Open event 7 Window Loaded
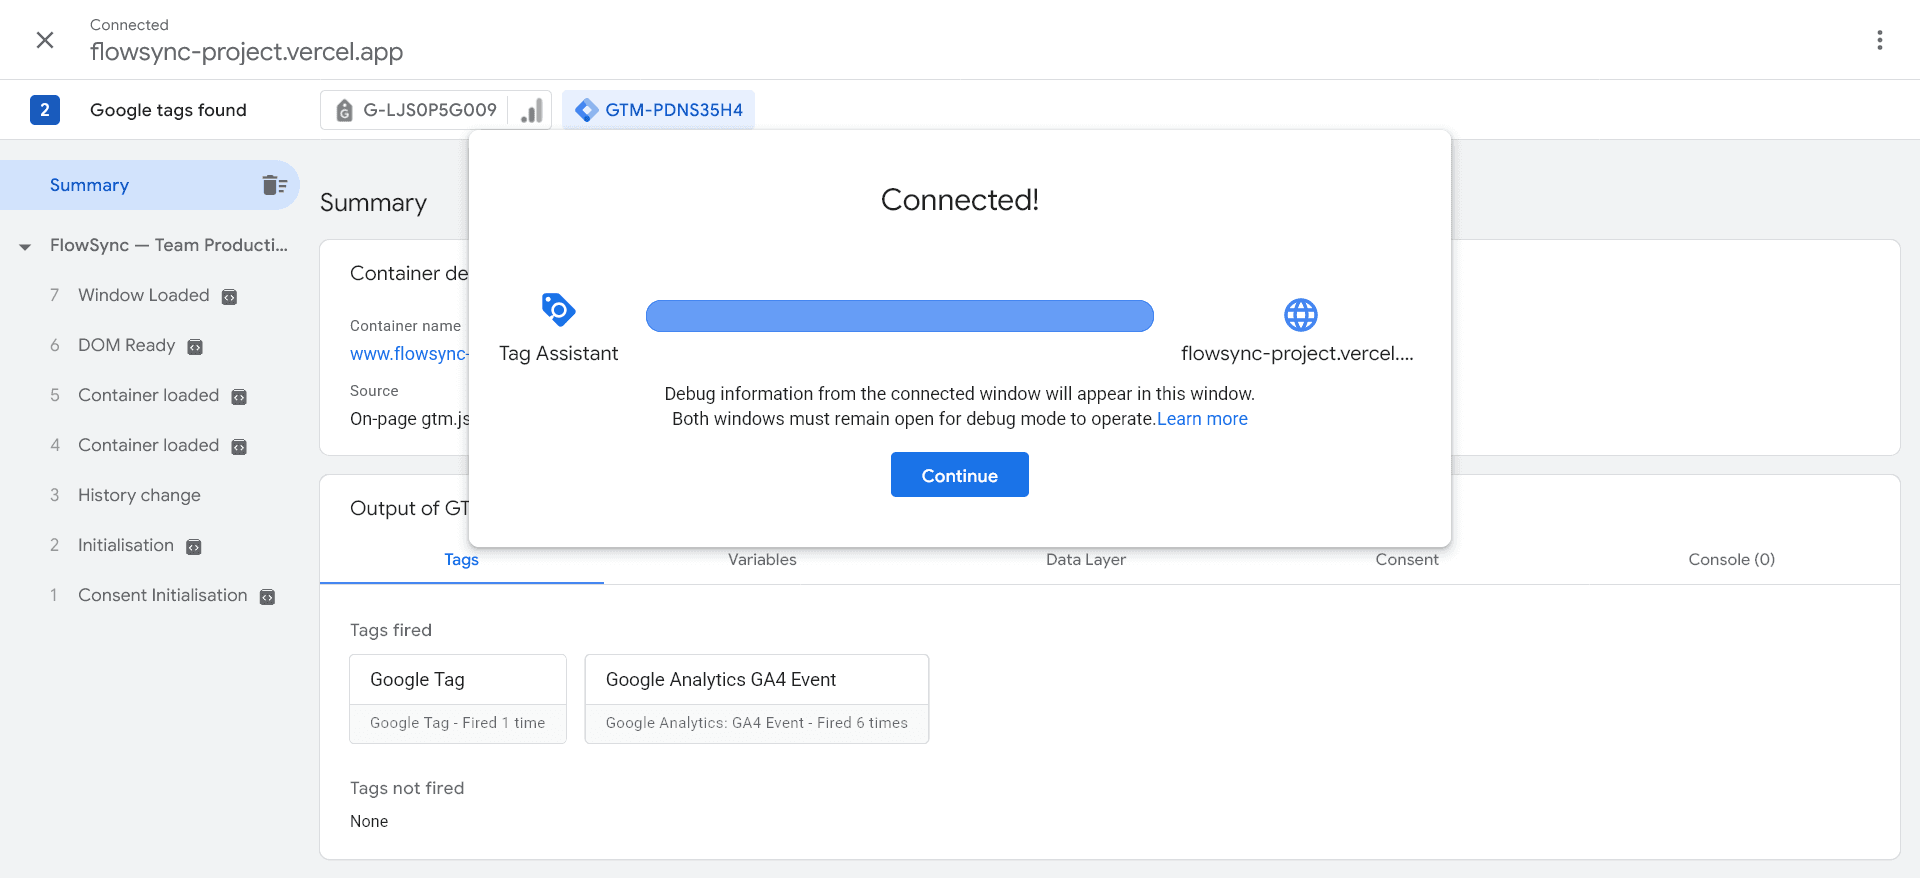This screenshot has height=878, width=1920. point(144,295)
